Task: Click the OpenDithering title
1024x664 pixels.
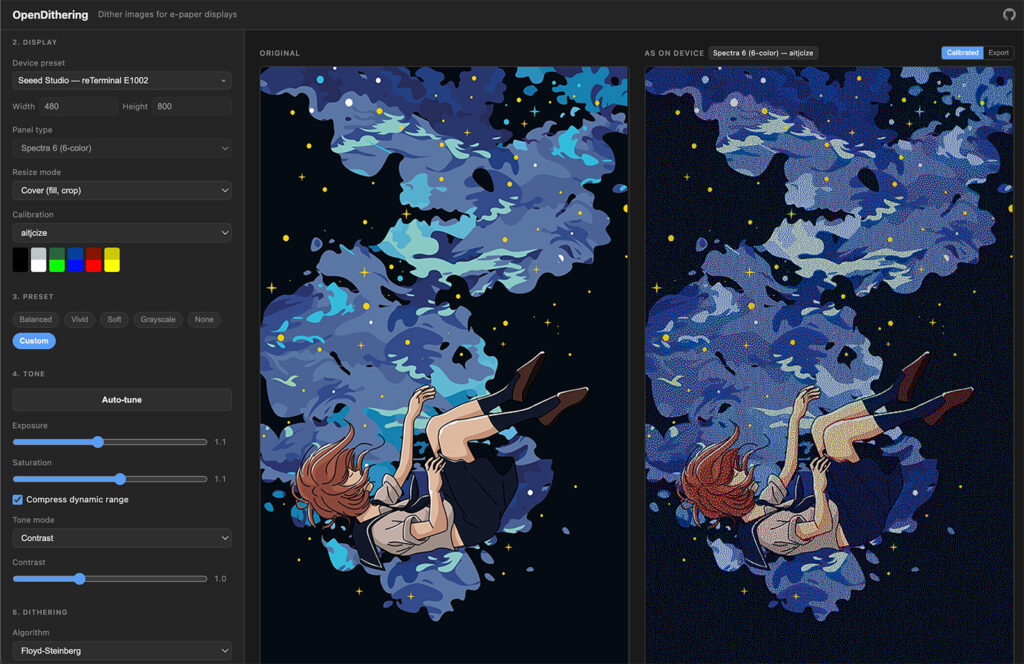Action: [x=50, y=14]
